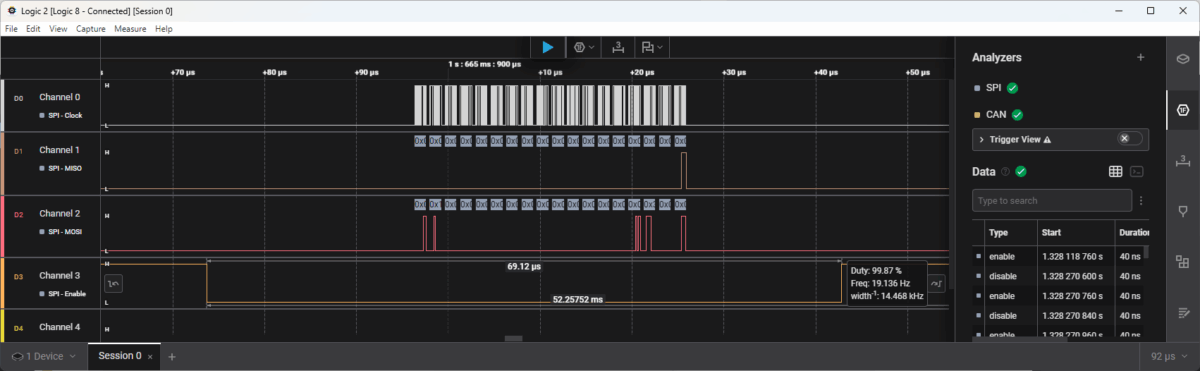Expand the Trigger View section chevron
Image resolution: width=1200 pixels, height=371 pixels.
[981, 139]
